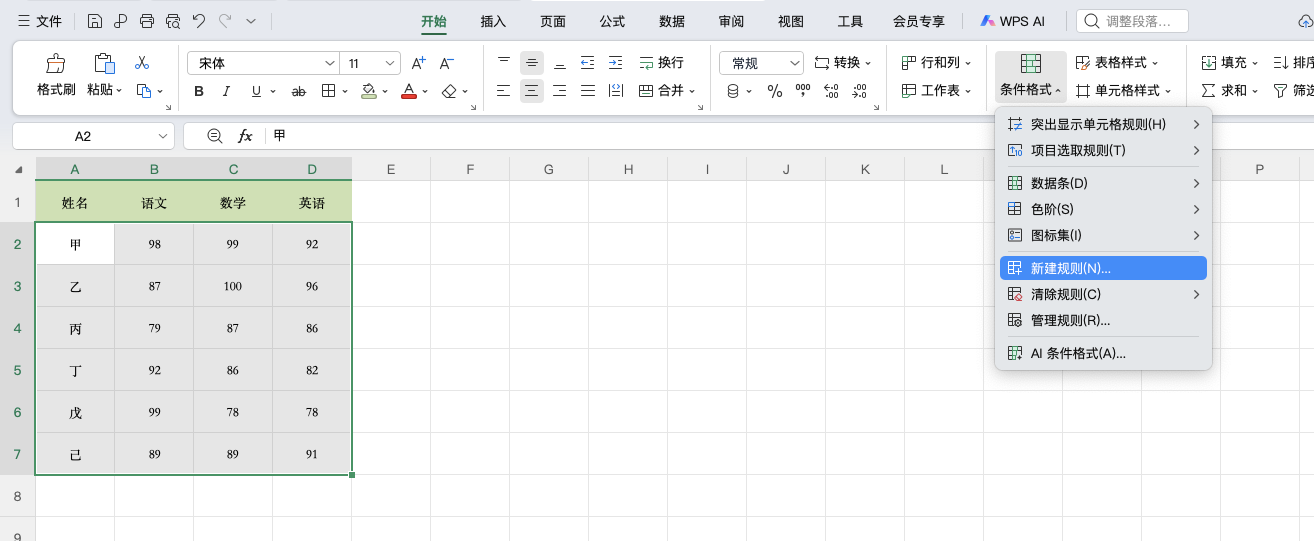Image resolution: width=1314 pixels, height=541 pixels.
Task: Click the Paste (粘贴) clipboard icon
Action: click(104, 64)
